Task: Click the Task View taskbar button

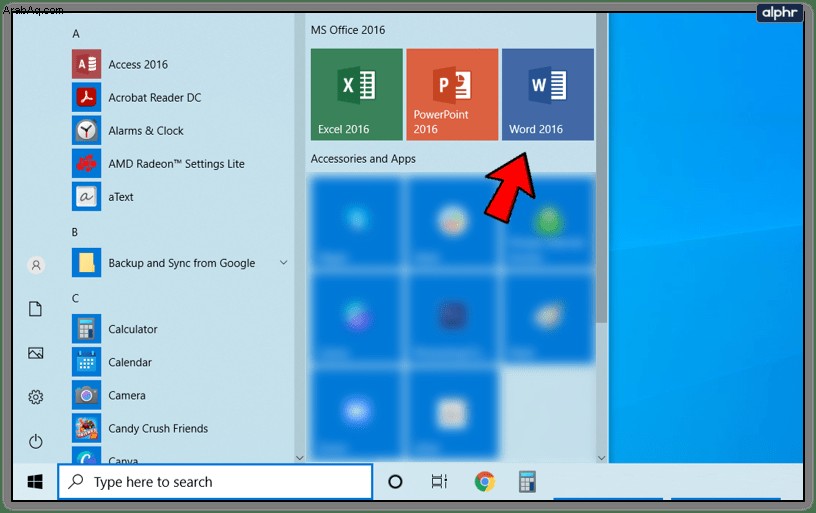Action: pos(439,482)
